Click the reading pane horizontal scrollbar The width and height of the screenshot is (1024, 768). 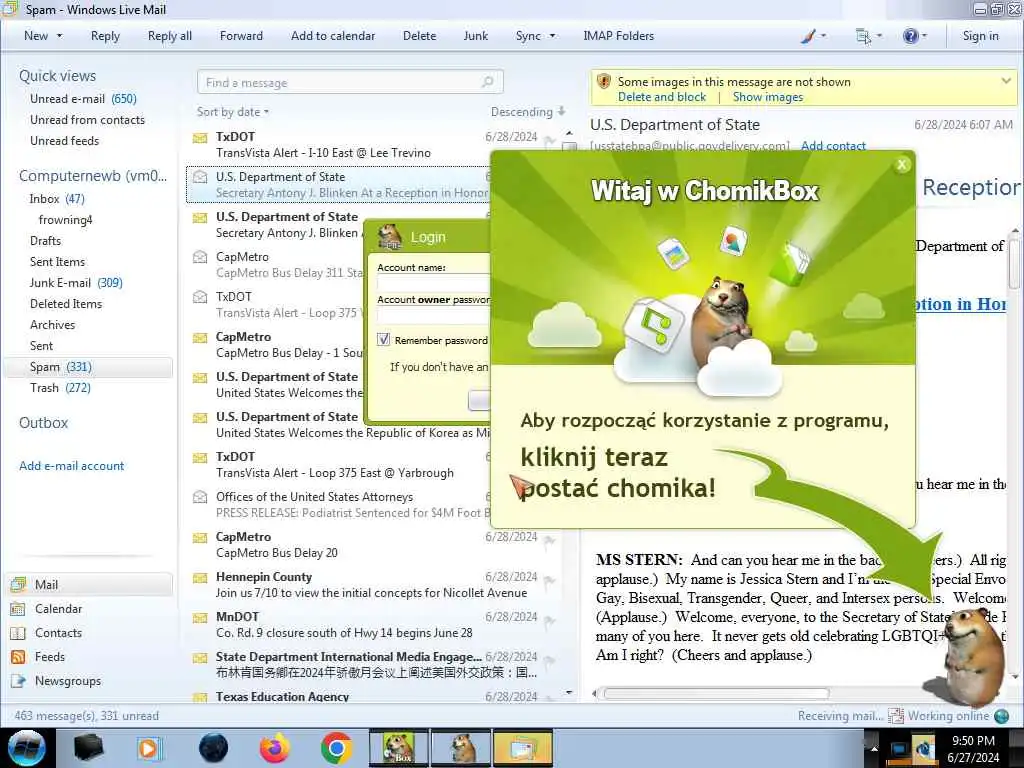pos(716,694)
